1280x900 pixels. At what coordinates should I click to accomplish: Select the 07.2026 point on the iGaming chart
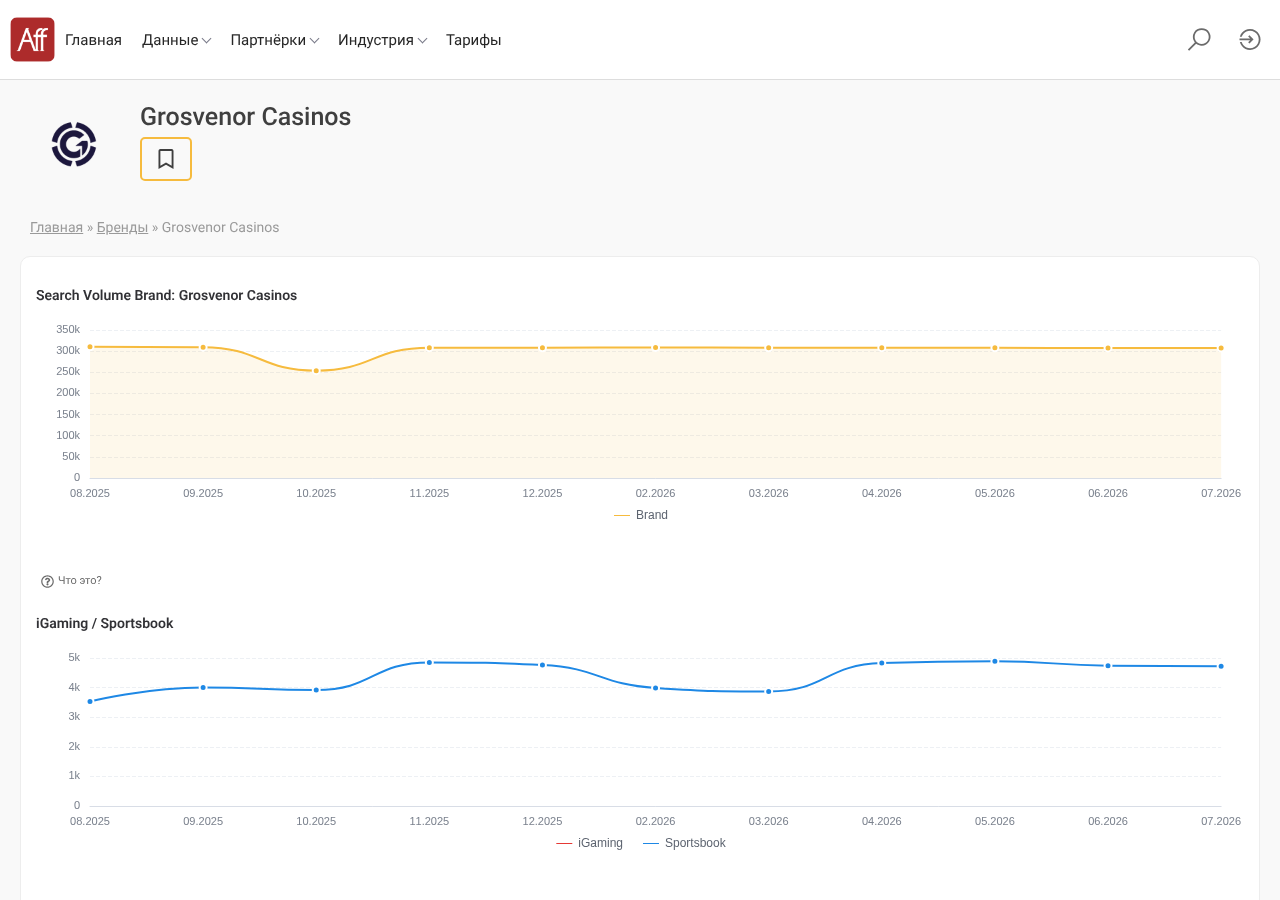[x=1221, y=666]
